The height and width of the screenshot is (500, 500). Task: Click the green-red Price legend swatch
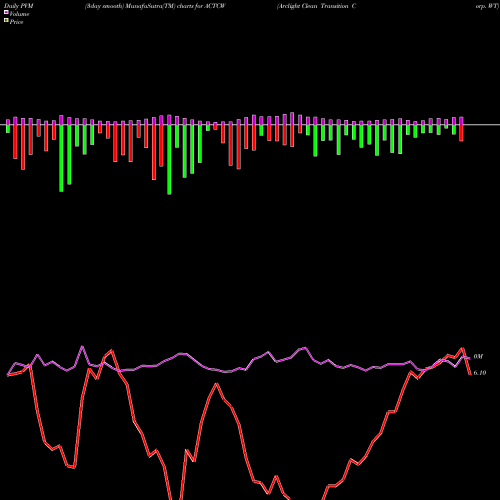pos(6,20)
